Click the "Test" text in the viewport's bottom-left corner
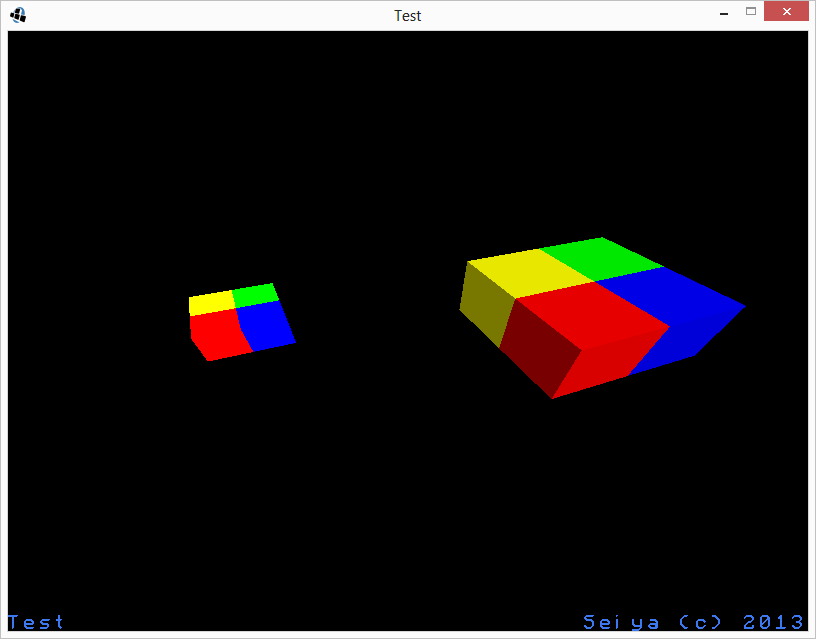Screen dimensions: 816x639 35,622
